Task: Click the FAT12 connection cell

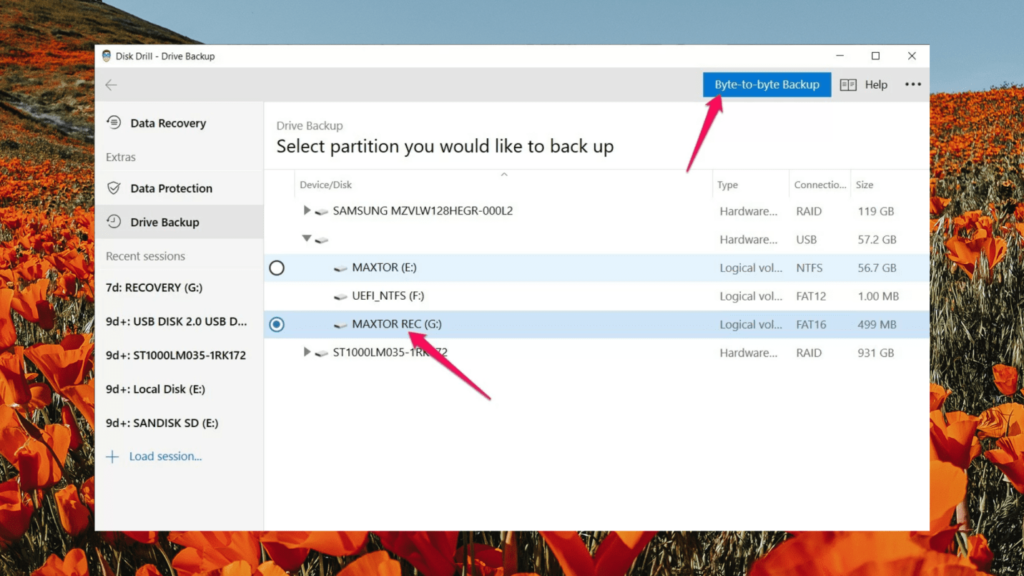Action: coord(811,296)
